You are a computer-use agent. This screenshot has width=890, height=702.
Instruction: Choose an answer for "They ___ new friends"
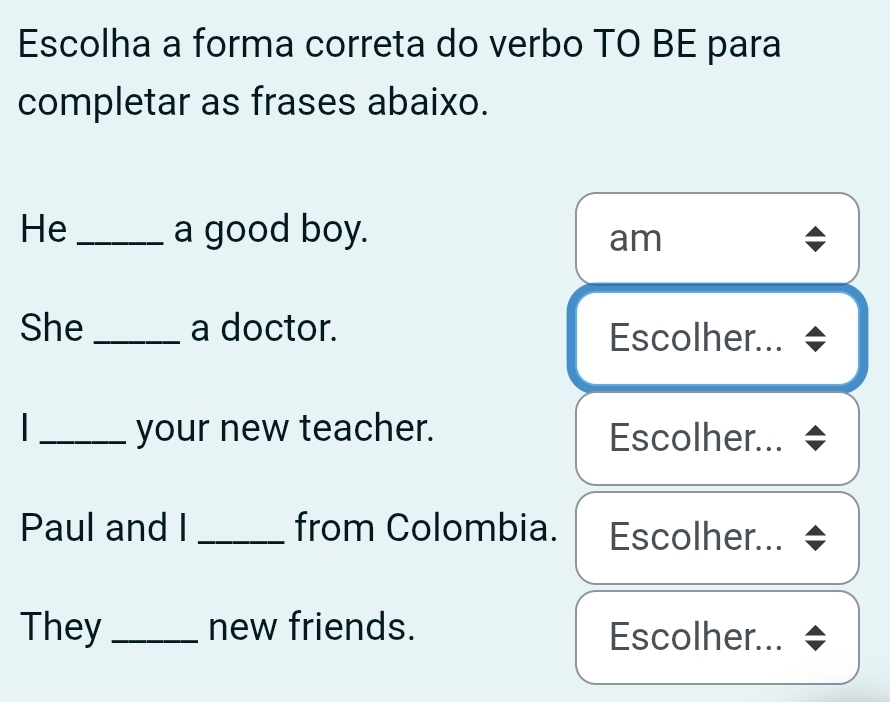pos(716,637)
